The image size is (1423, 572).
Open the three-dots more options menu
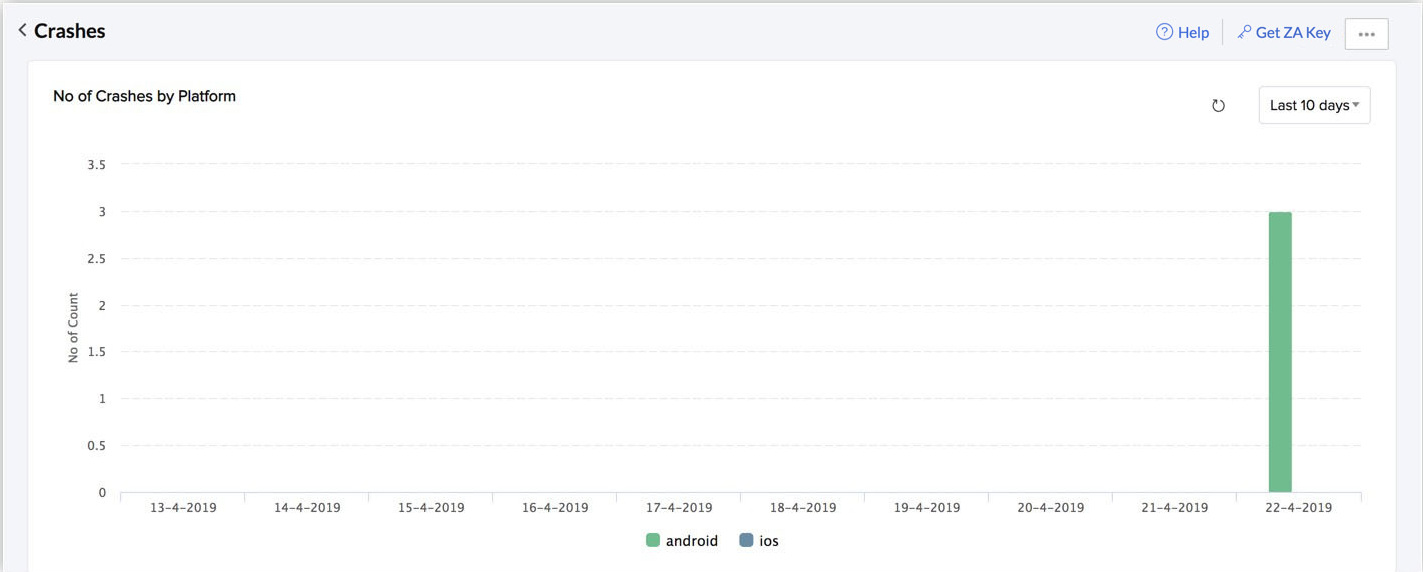tap(1366, 33)
